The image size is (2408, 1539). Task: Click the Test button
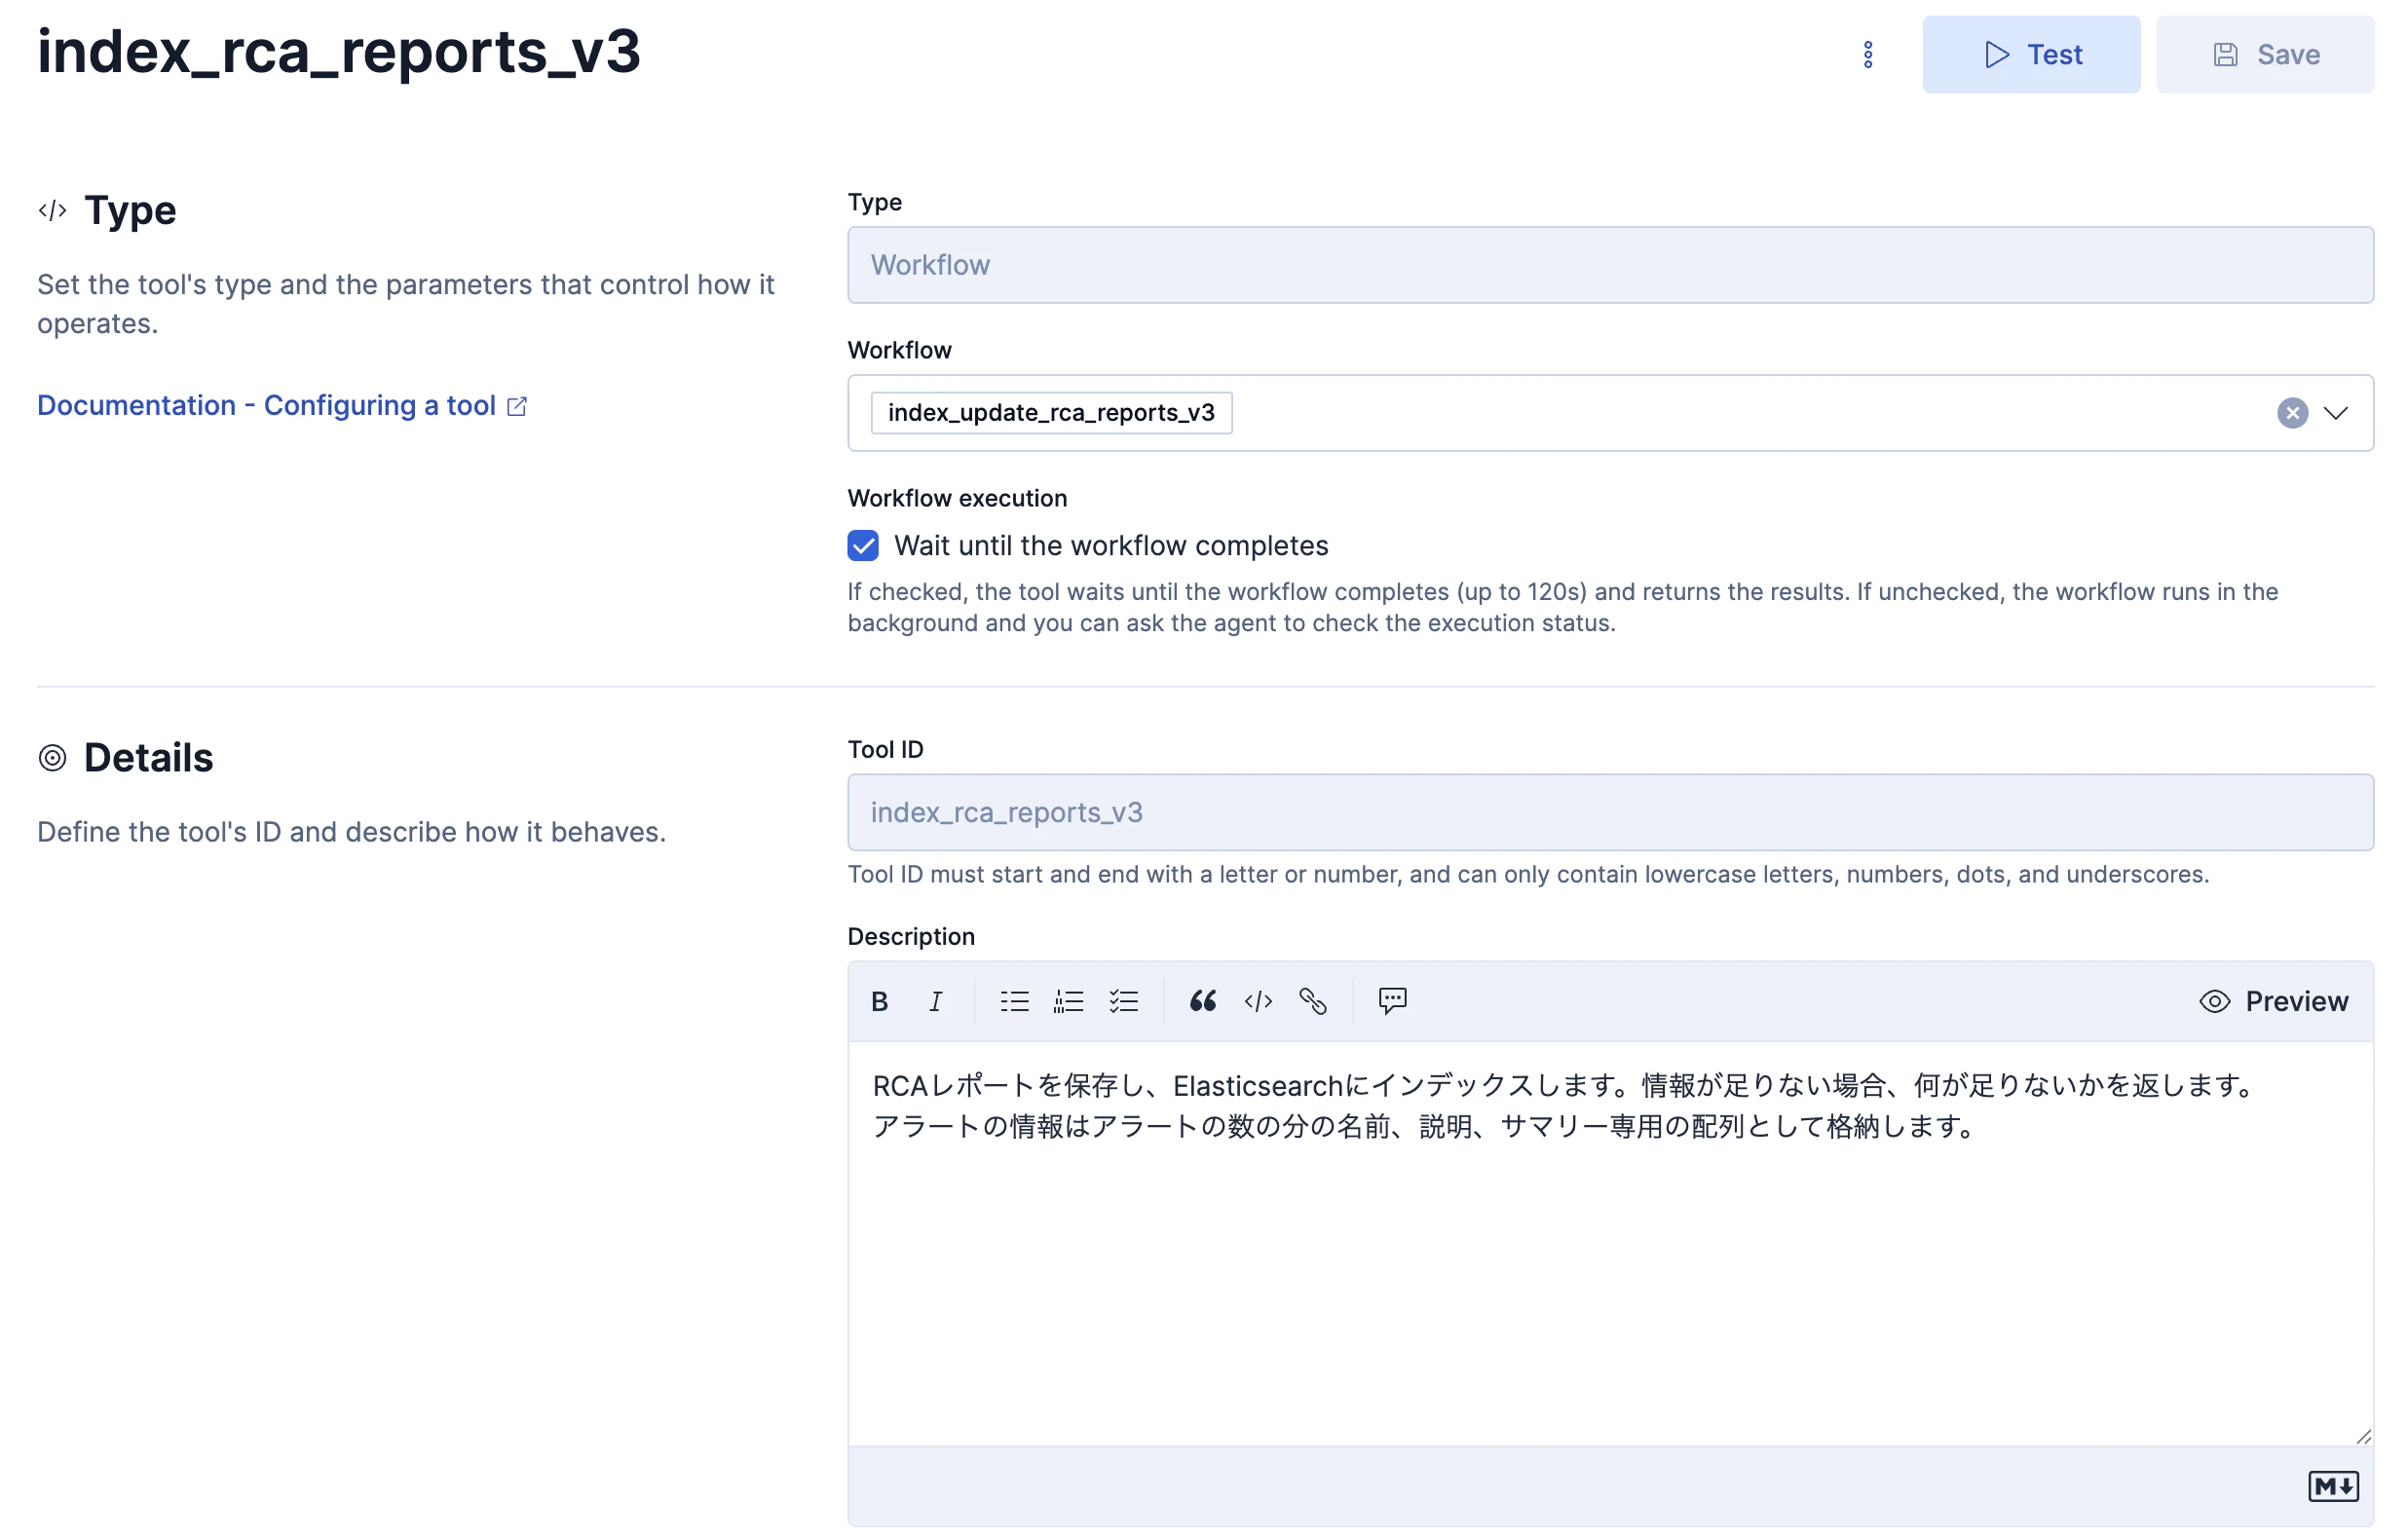pyautogui.click(x=2031, y=55)
